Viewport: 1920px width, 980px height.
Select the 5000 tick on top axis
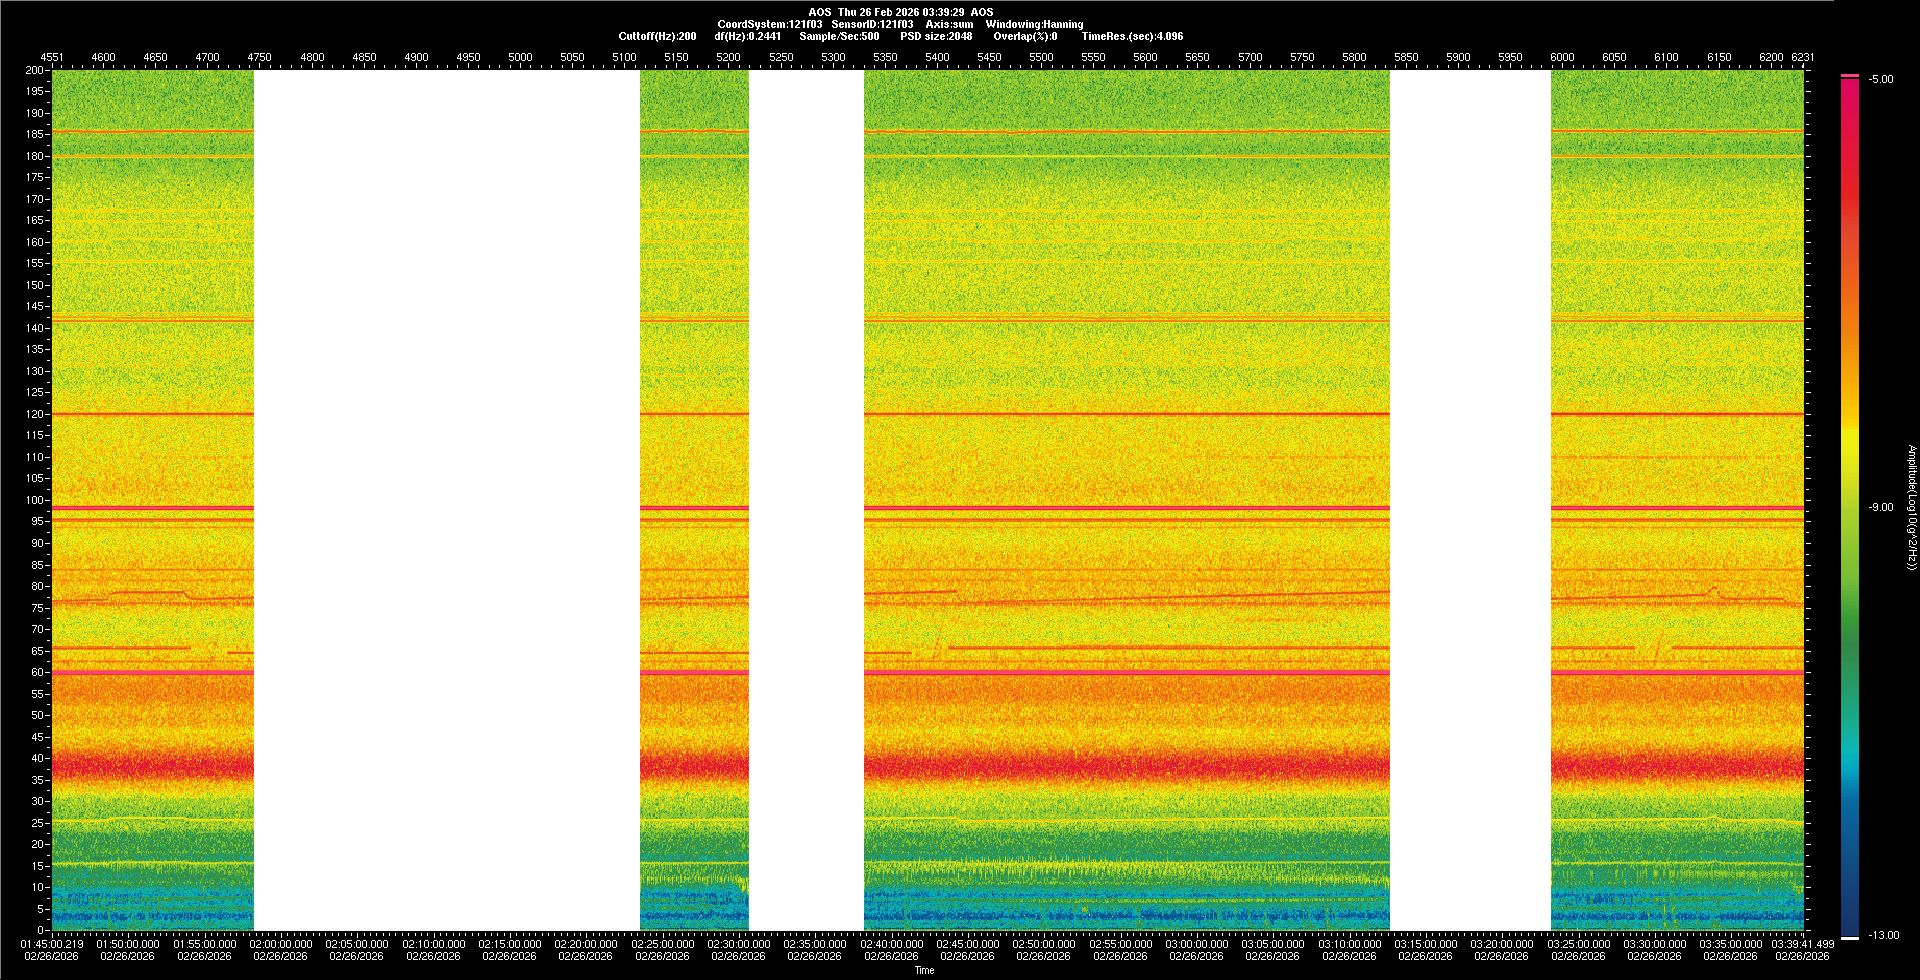[x=520, y=58]
